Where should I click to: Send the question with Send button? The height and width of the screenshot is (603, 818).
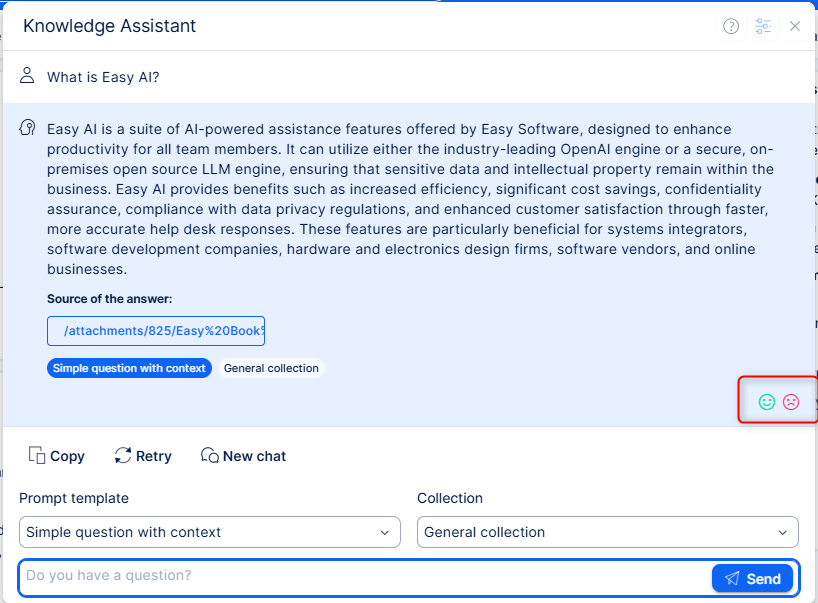coord(752,578)
